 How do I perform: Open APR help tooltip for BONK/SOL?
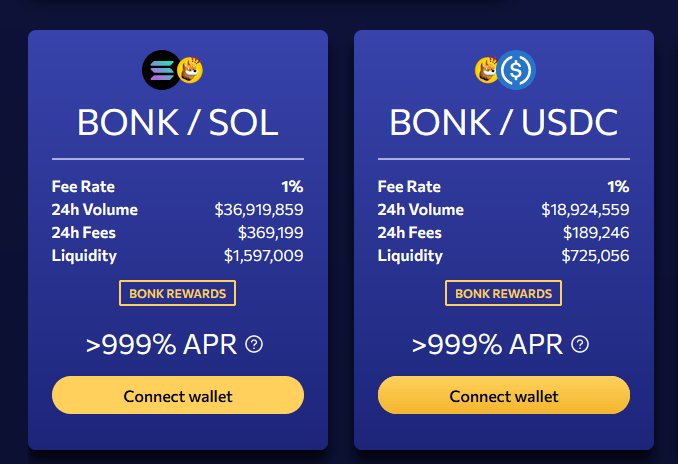pos(254,345)
